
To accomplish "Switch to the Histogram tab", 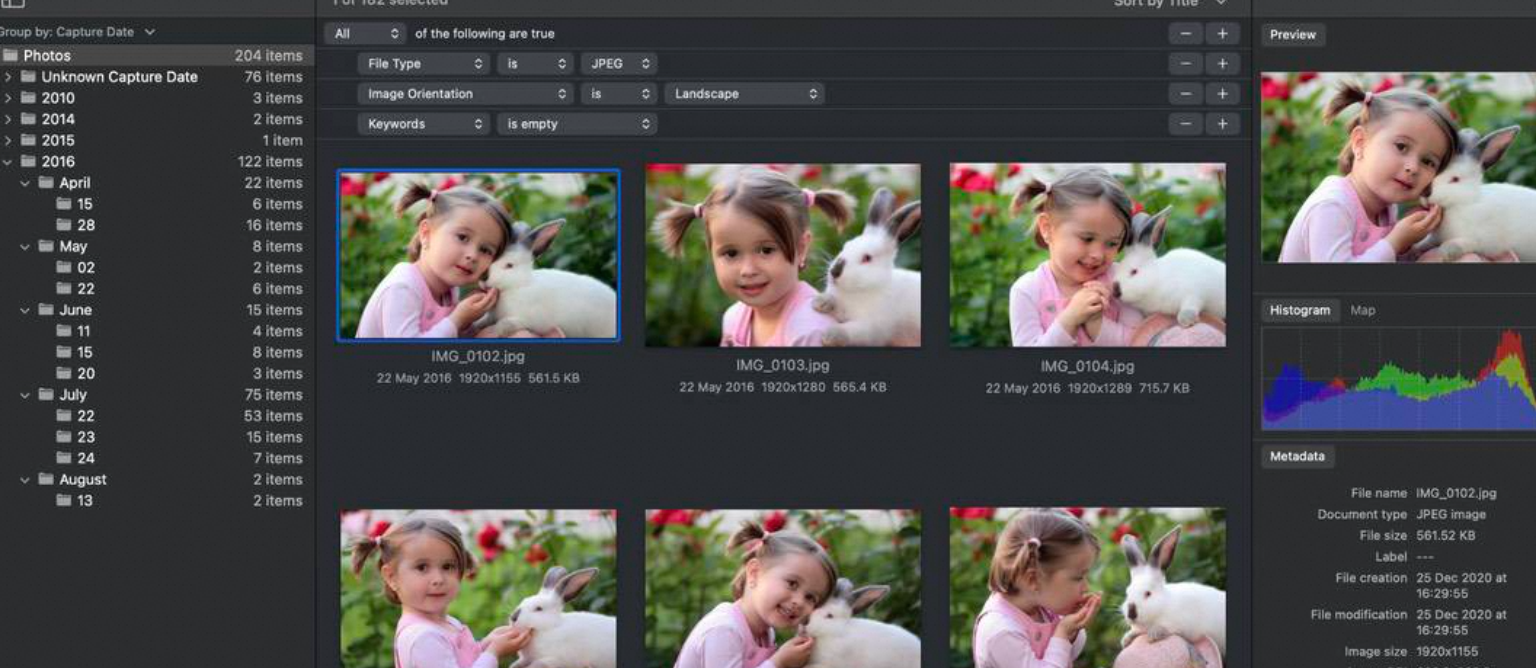I will 1299,310.
